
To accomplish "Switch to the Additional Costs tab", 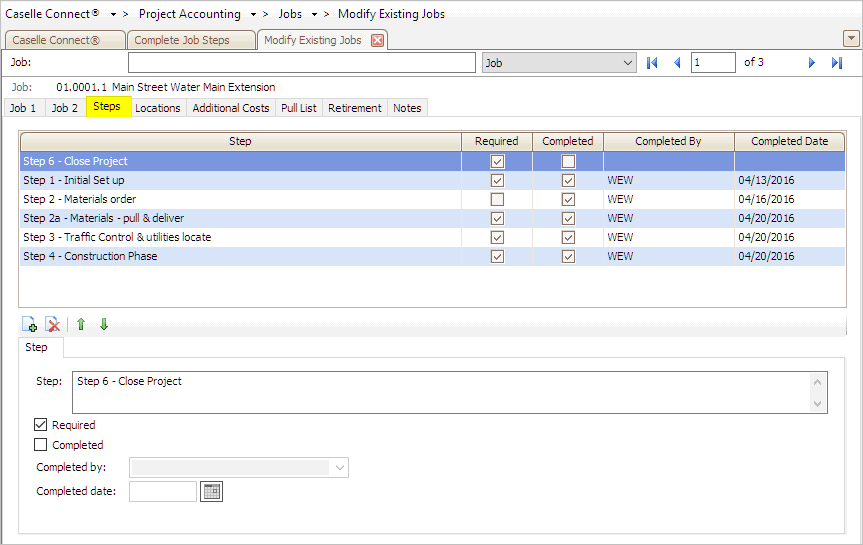I will 230,108.
